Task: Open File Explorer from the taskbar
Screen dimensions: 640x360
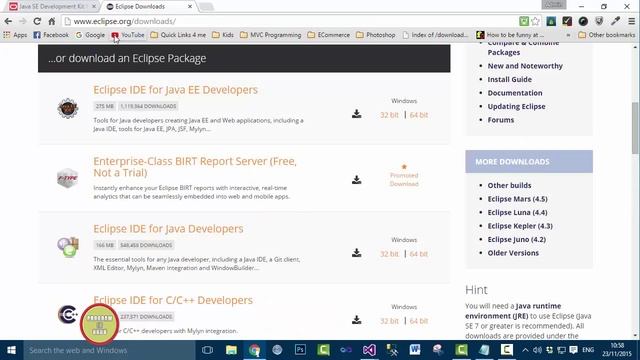Action: tap(231, 350)
